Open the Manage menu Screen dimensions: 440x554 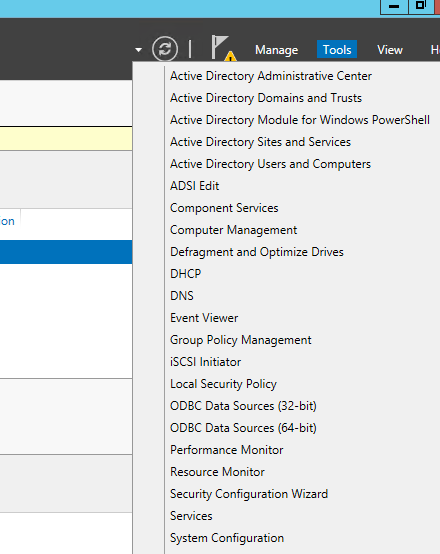tap(276, 50)
